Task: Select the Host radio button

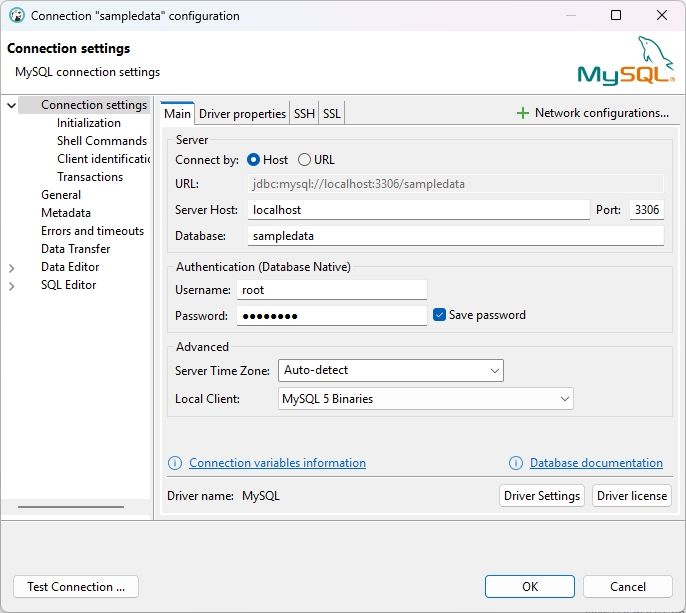Action: 253,160
